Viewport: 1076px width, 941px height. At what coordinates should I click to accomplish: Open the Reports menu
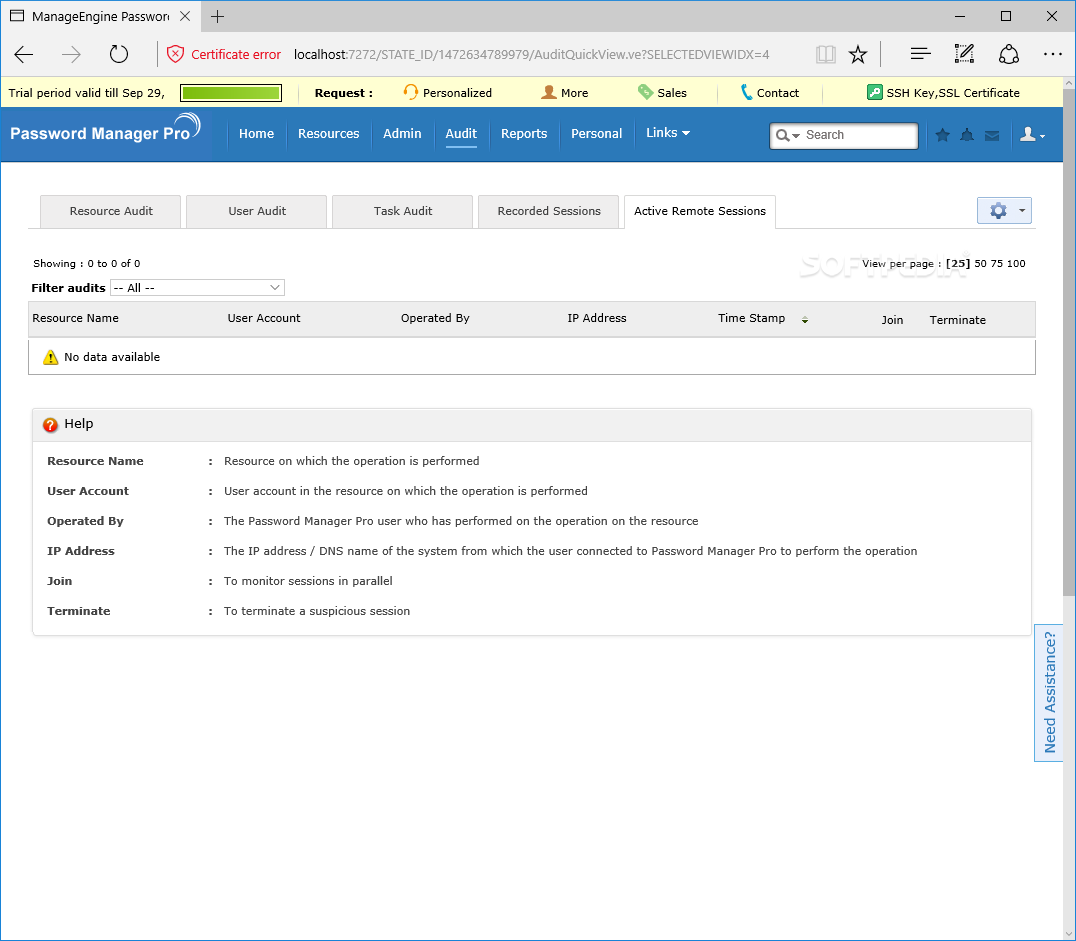point(524,134)
